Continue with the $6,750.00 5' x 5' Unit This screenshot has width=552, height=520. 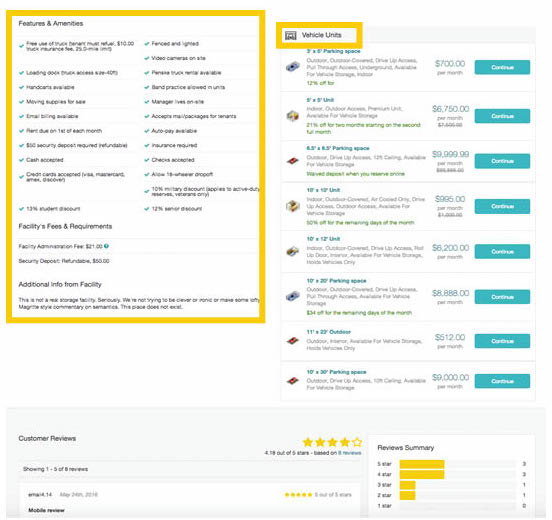click(x=502, y=116)
